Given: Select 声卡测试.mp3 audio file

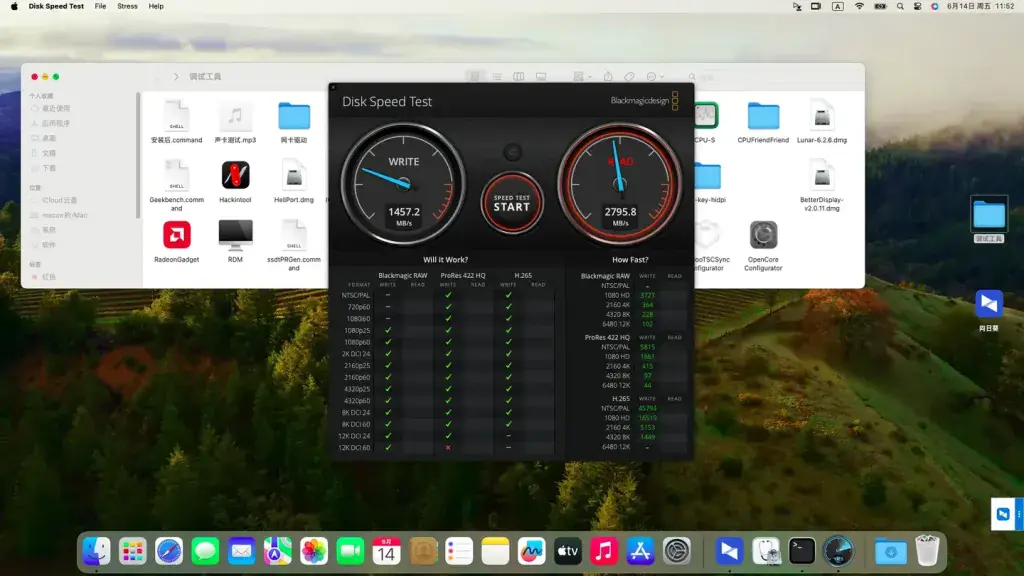Looking at the screenshot, I should pyautogui.click(x=235, y=121).
